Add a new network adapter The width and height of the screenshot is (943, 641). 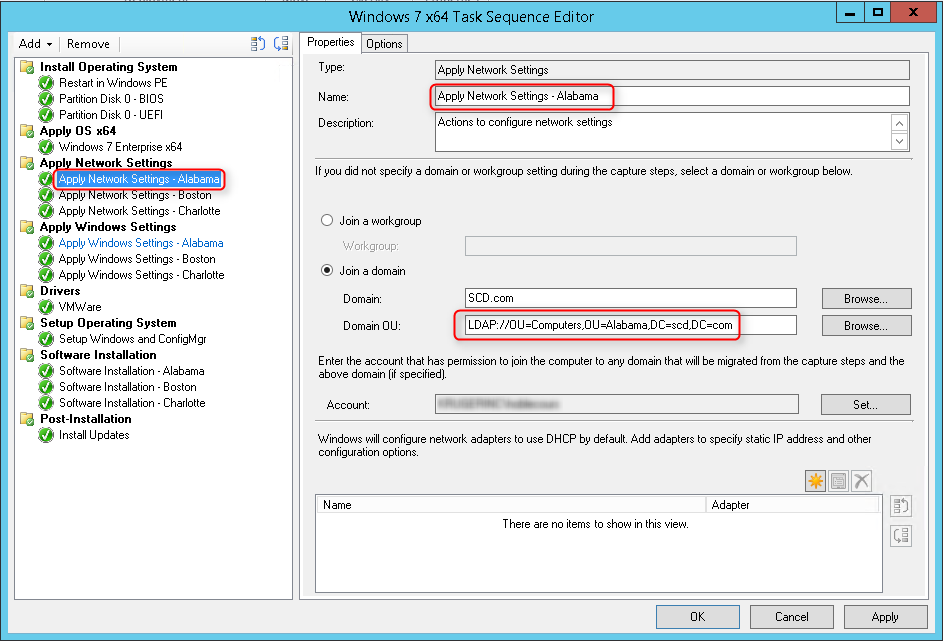814,481
